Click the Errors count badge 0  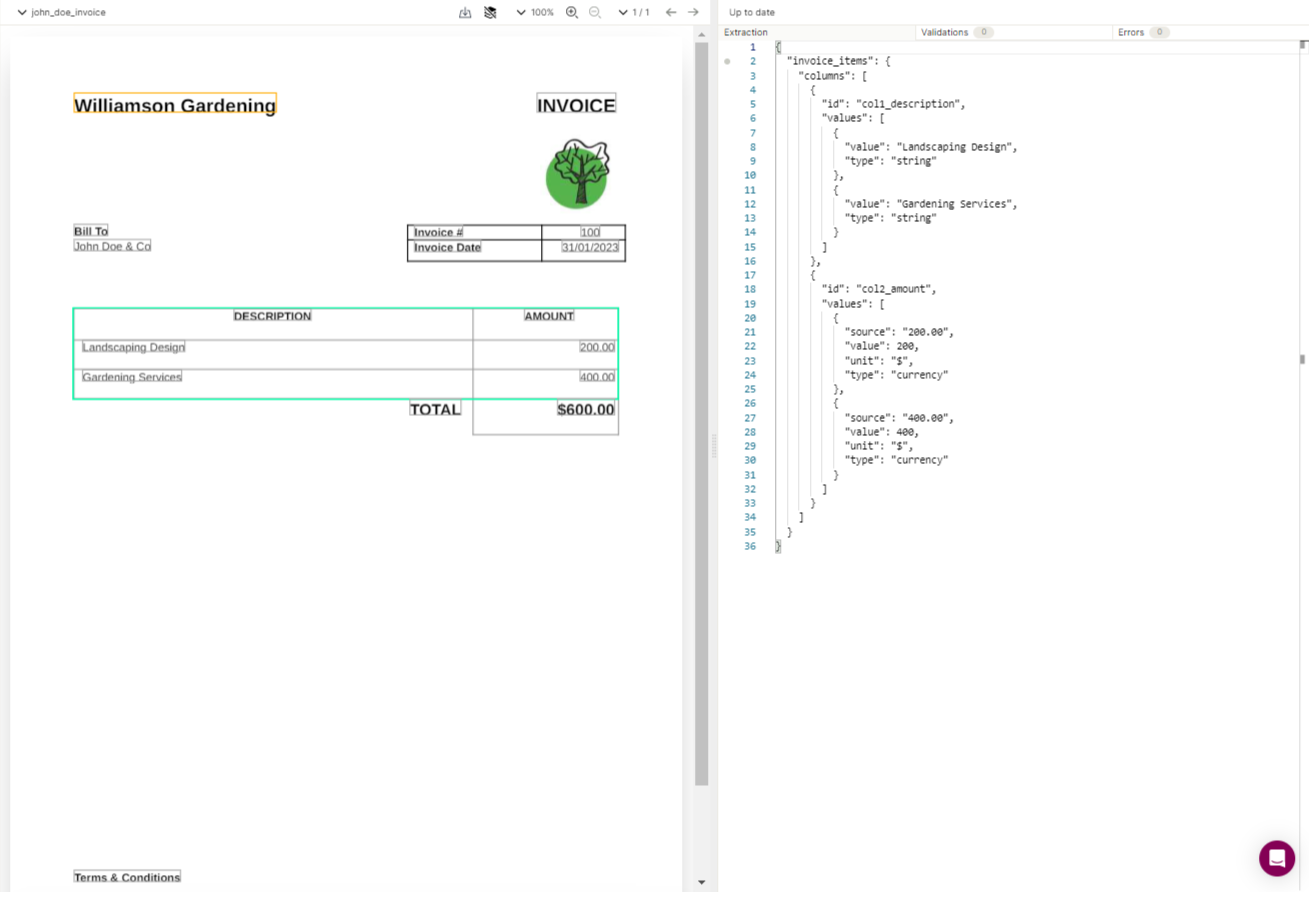[1159, 32]
